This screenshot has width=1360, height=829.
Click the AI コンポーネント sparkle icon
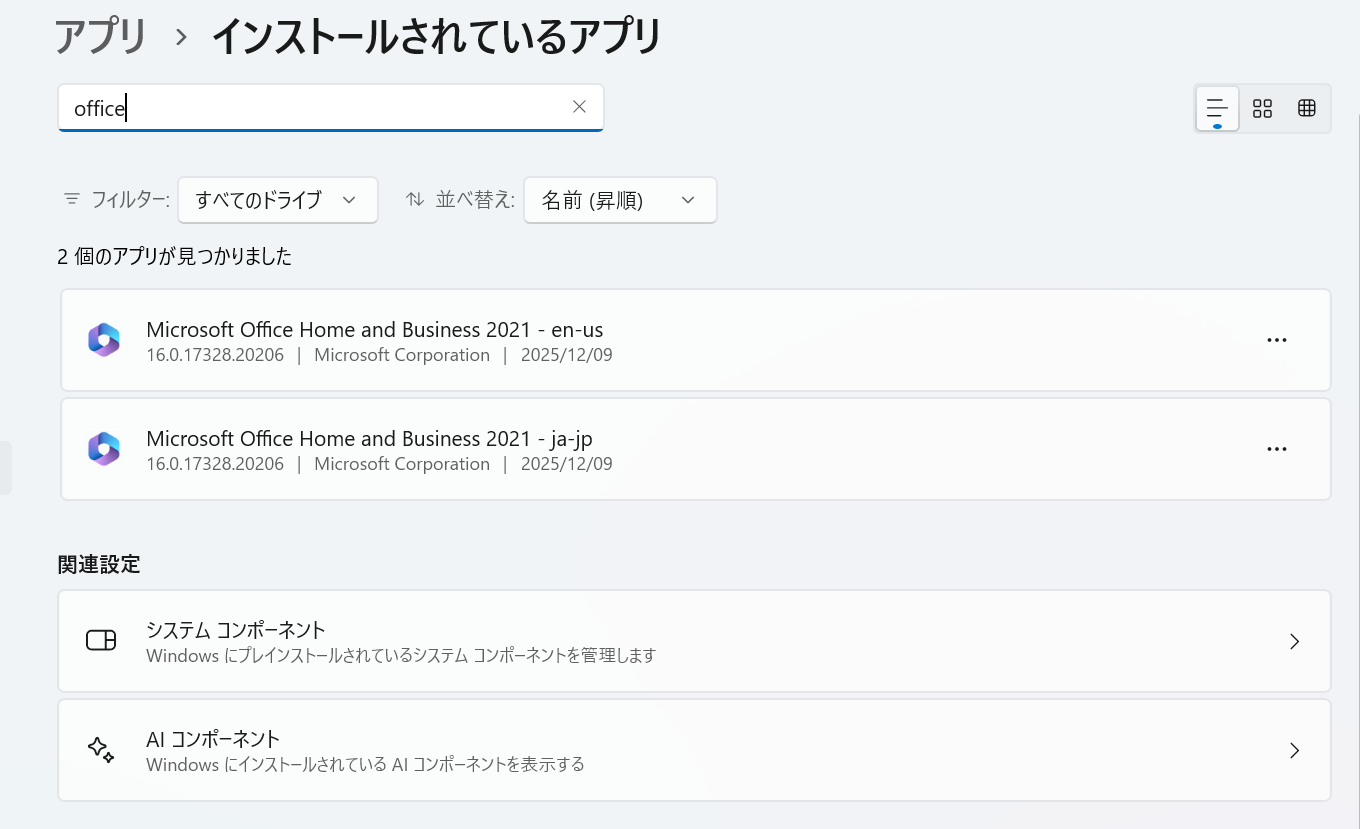[101, 750]
